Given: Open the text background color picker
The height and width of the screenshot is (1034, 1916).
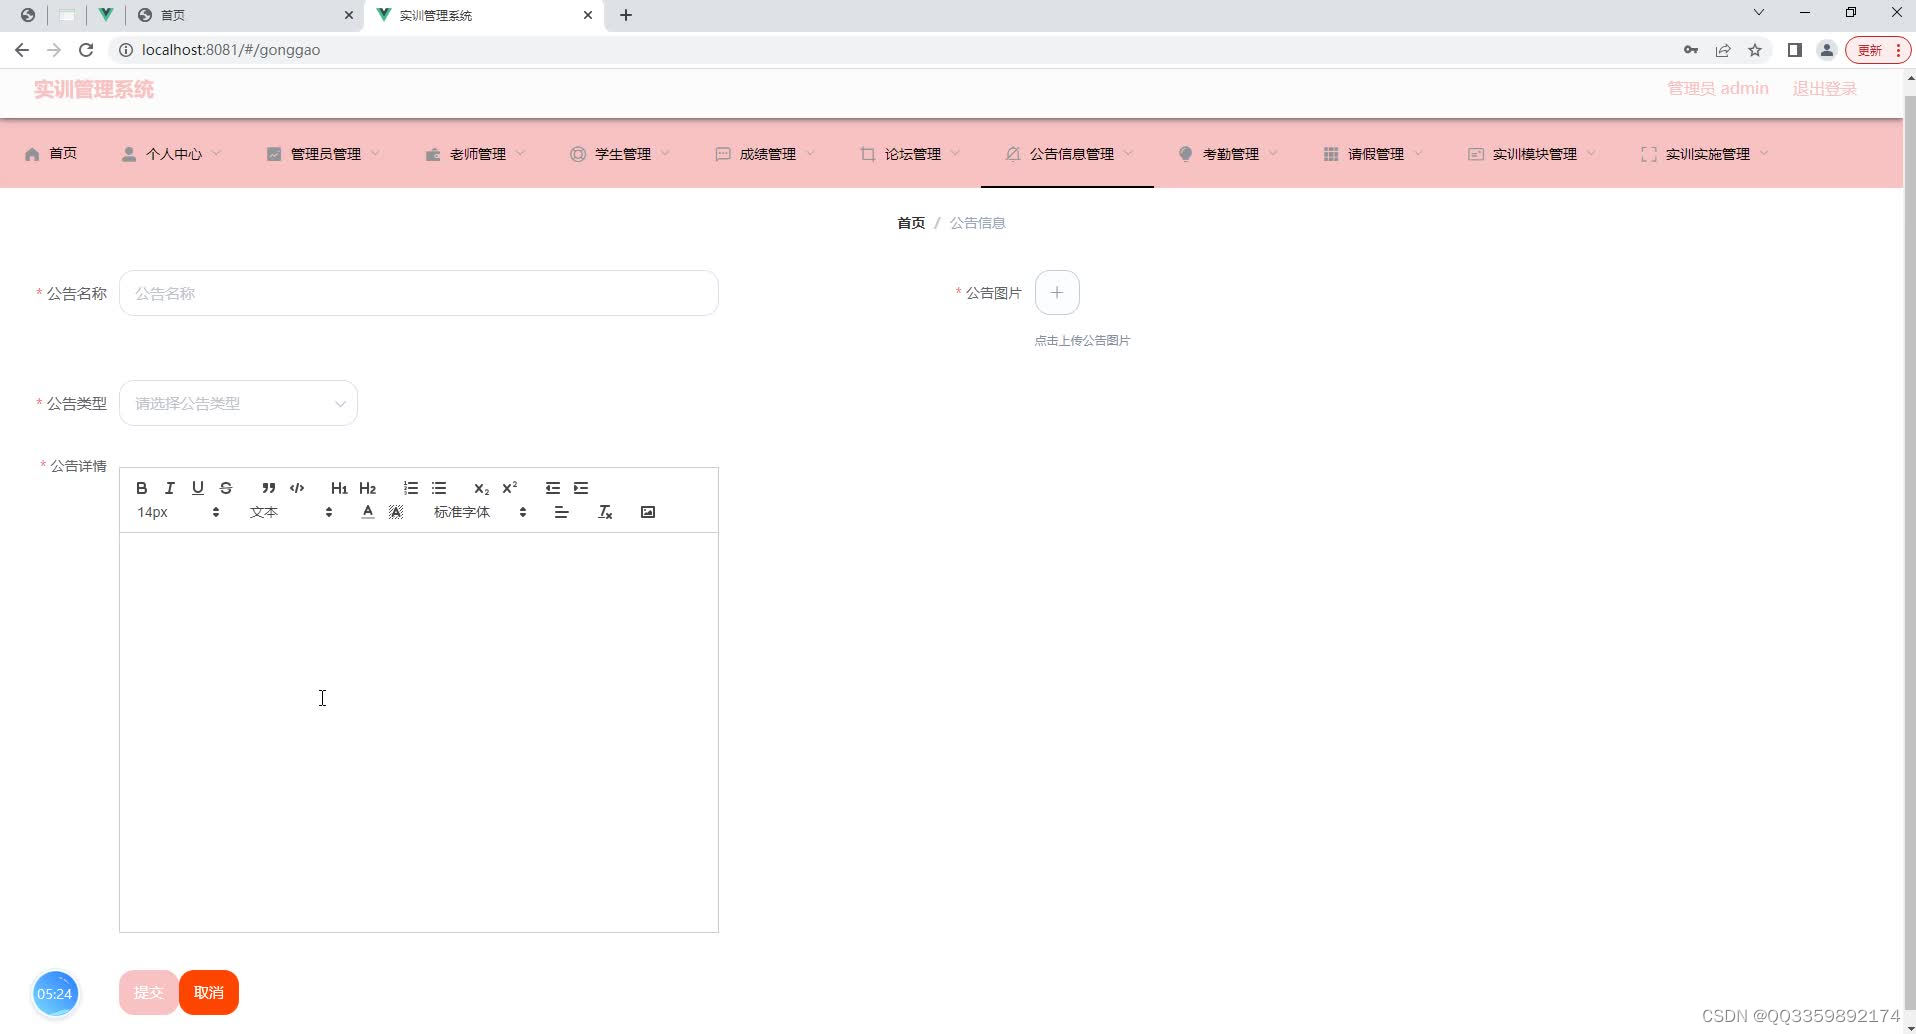Looking at the screenshot, I should pyautogui.click(x=396, y=512).
